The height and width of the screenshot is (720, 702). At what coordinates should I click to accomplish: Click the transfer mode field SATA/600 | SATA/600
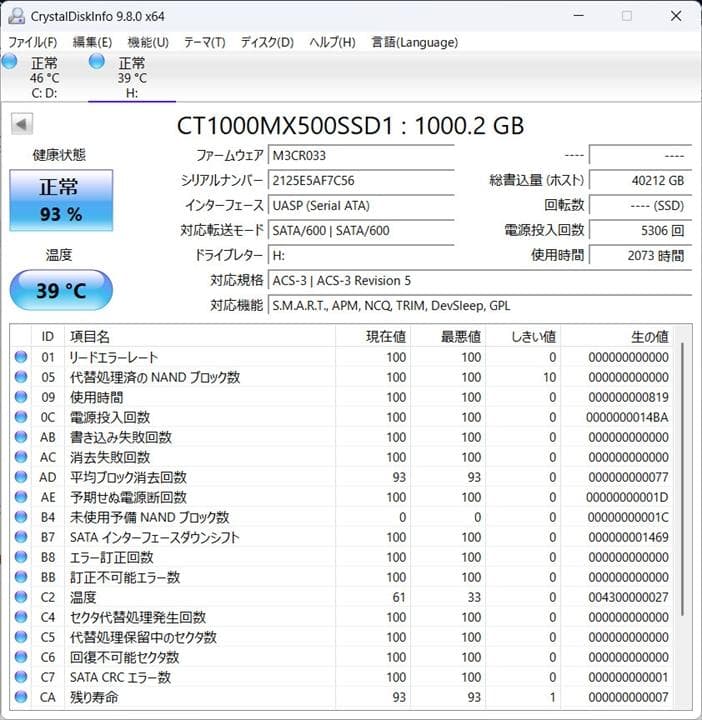[x=361, y=230]
